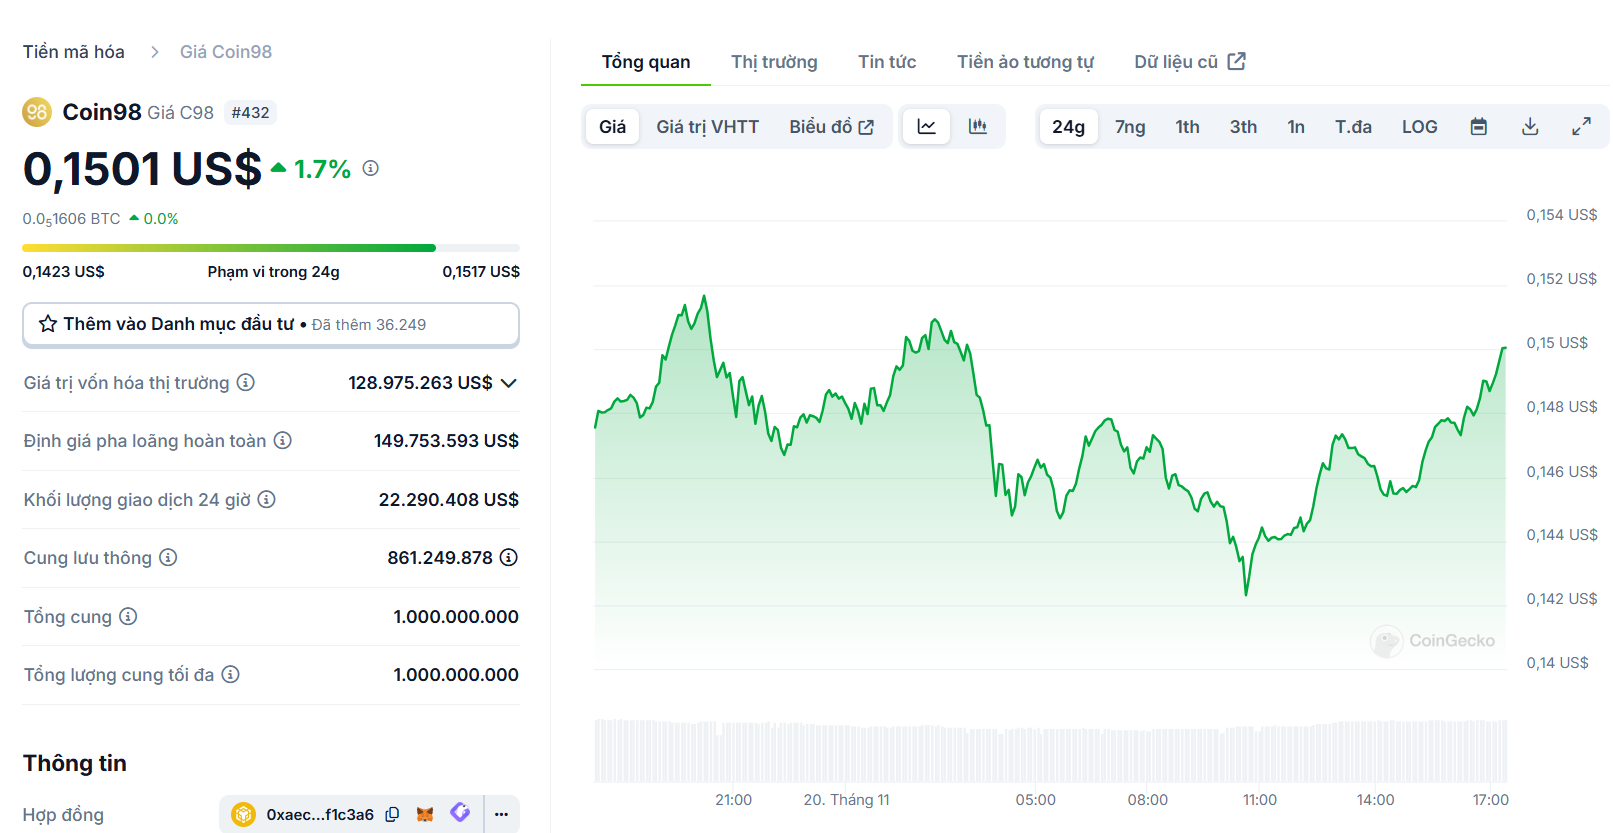Viewport: 1613px width, 833px height.
Task: Show info for Định giá pha loãng hoàn toàn
Action: pyautogui.click(x=283, y=440)
